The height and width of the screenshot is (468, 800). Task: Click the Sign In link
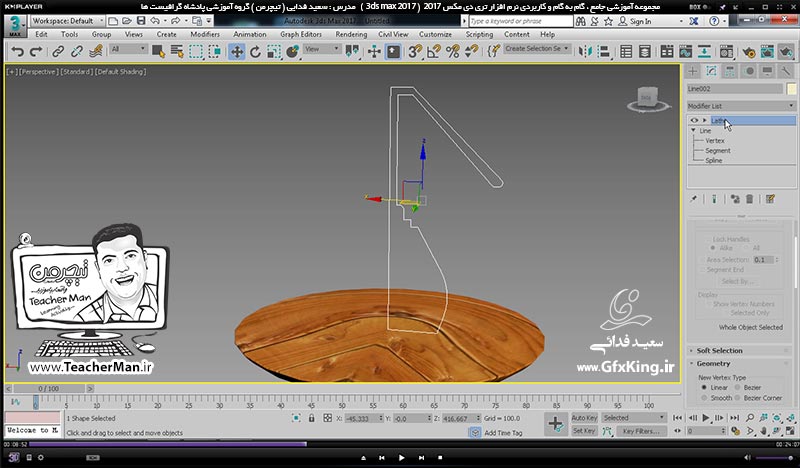tap(640, 21)
